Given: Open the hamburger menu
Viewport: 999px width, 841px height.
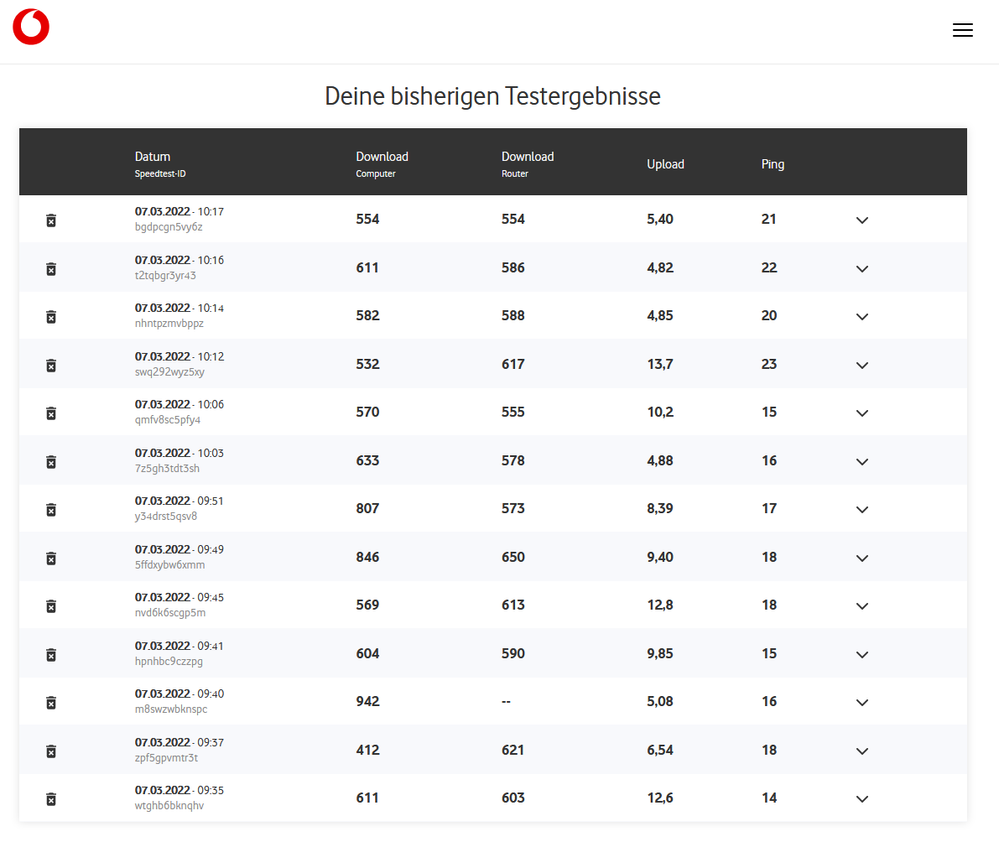Looking at the screenshot, I should 963,30.
